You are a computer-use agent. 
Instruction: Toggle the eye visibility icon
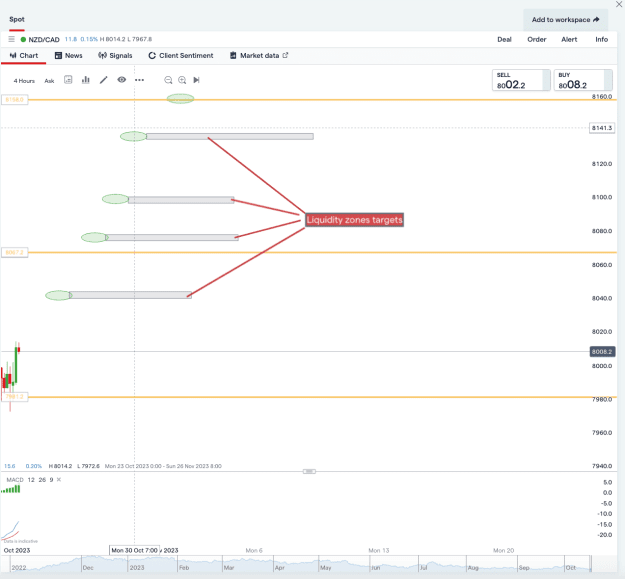122,80
